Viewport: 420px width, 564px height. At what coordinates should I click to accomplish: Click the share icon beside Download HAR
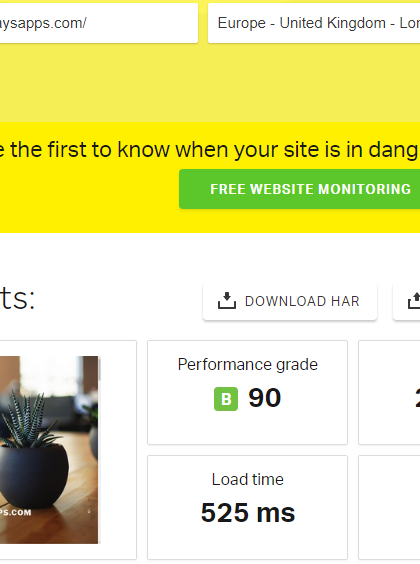pos(414,301)
